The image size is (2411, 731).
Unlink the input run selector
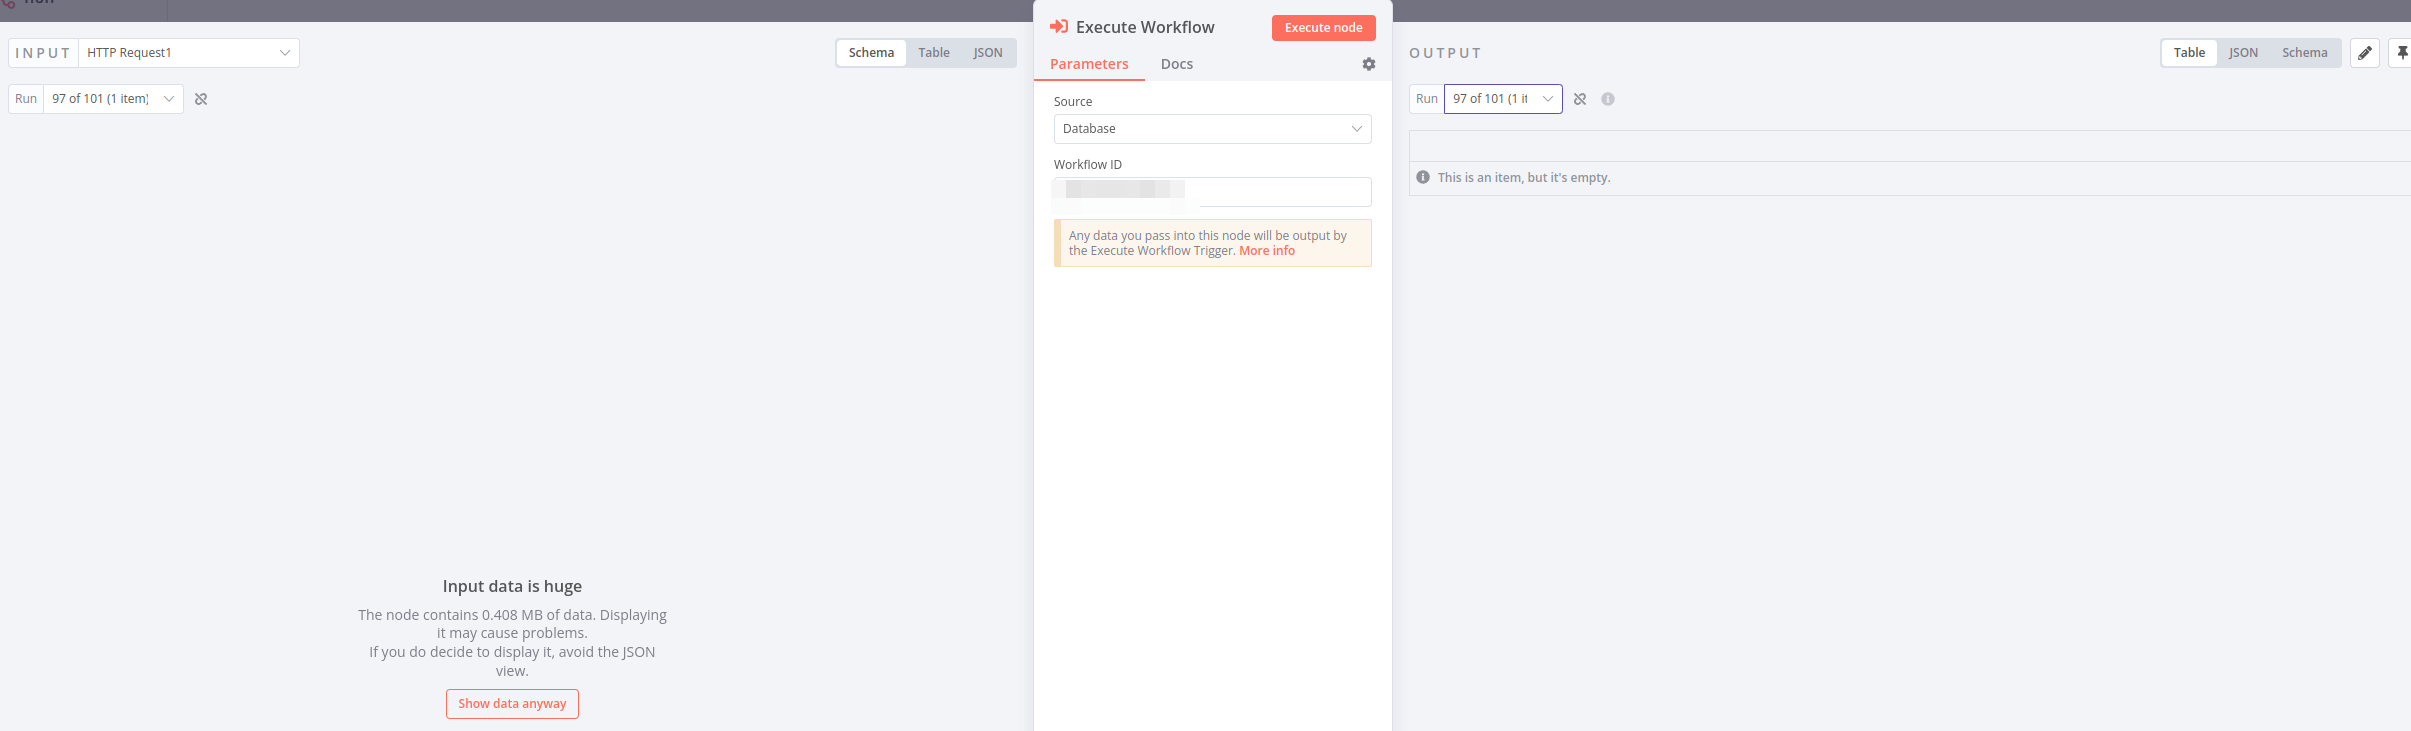tap(201, 99)
